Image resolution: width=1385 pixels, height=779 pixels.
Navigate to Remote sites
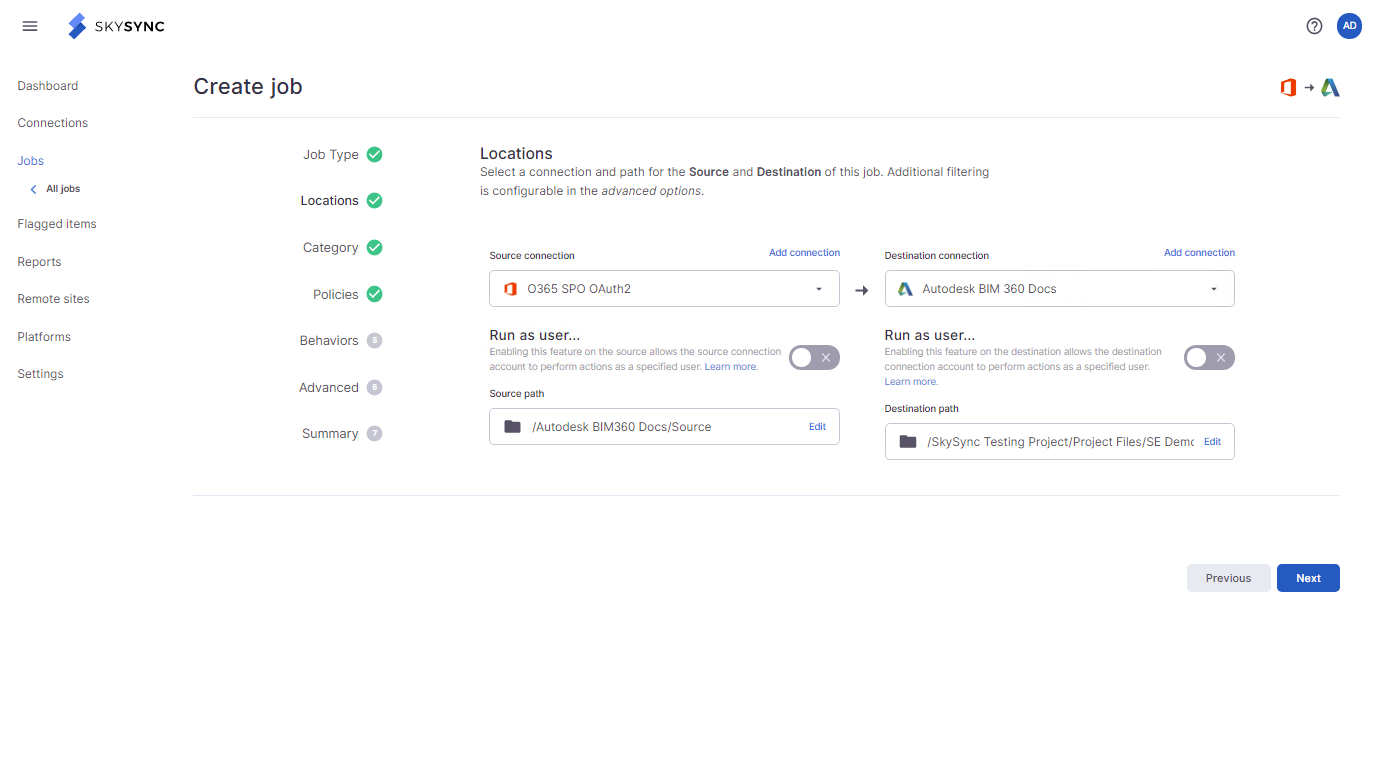[54, 299]
